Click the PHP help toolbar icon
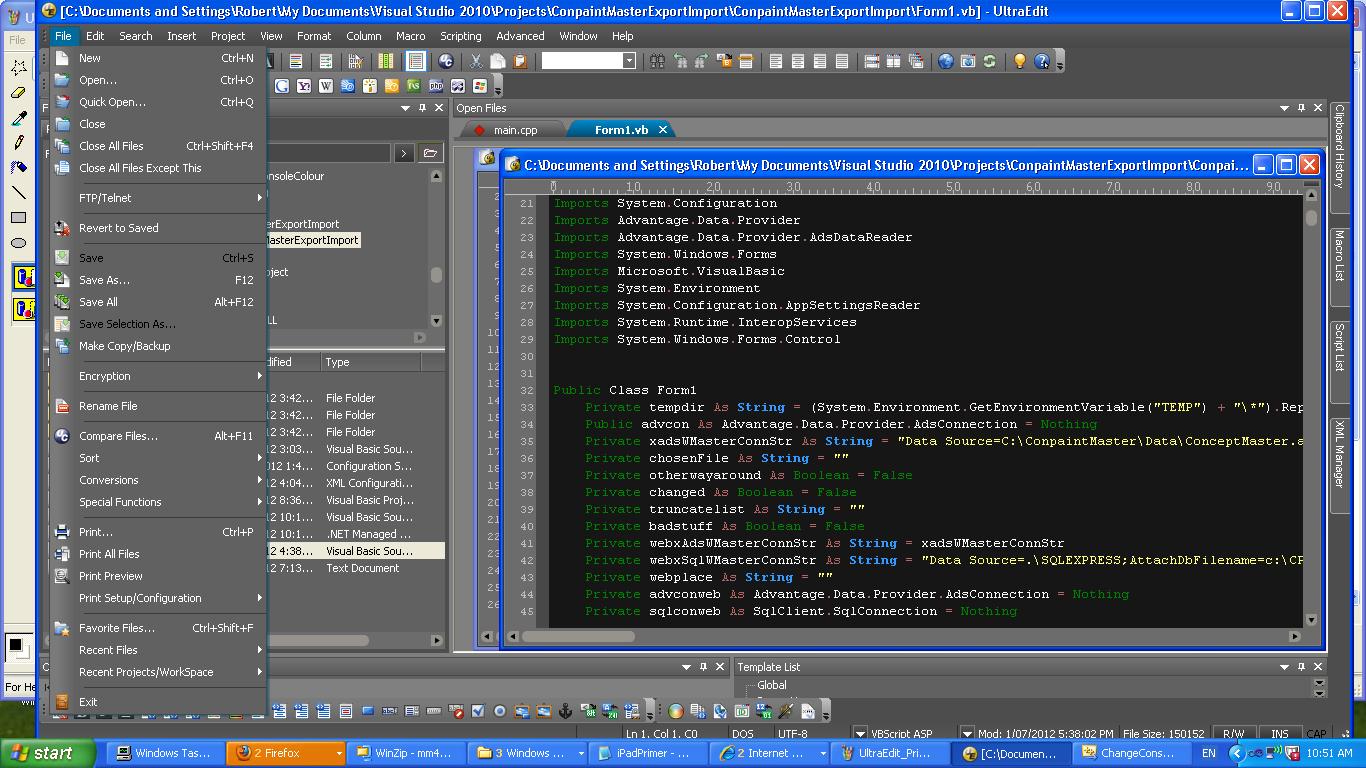The height and width of the screenshot is (768, 1366). coord(436,87)
